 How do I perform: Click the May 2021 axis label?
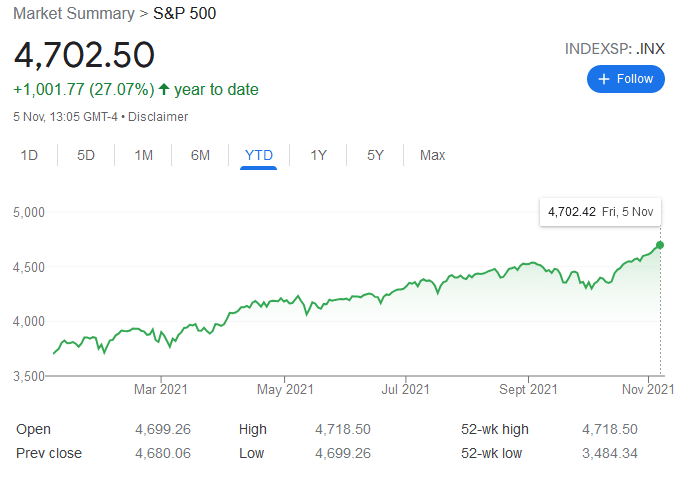pyautogui.click(x=285, y=389)
